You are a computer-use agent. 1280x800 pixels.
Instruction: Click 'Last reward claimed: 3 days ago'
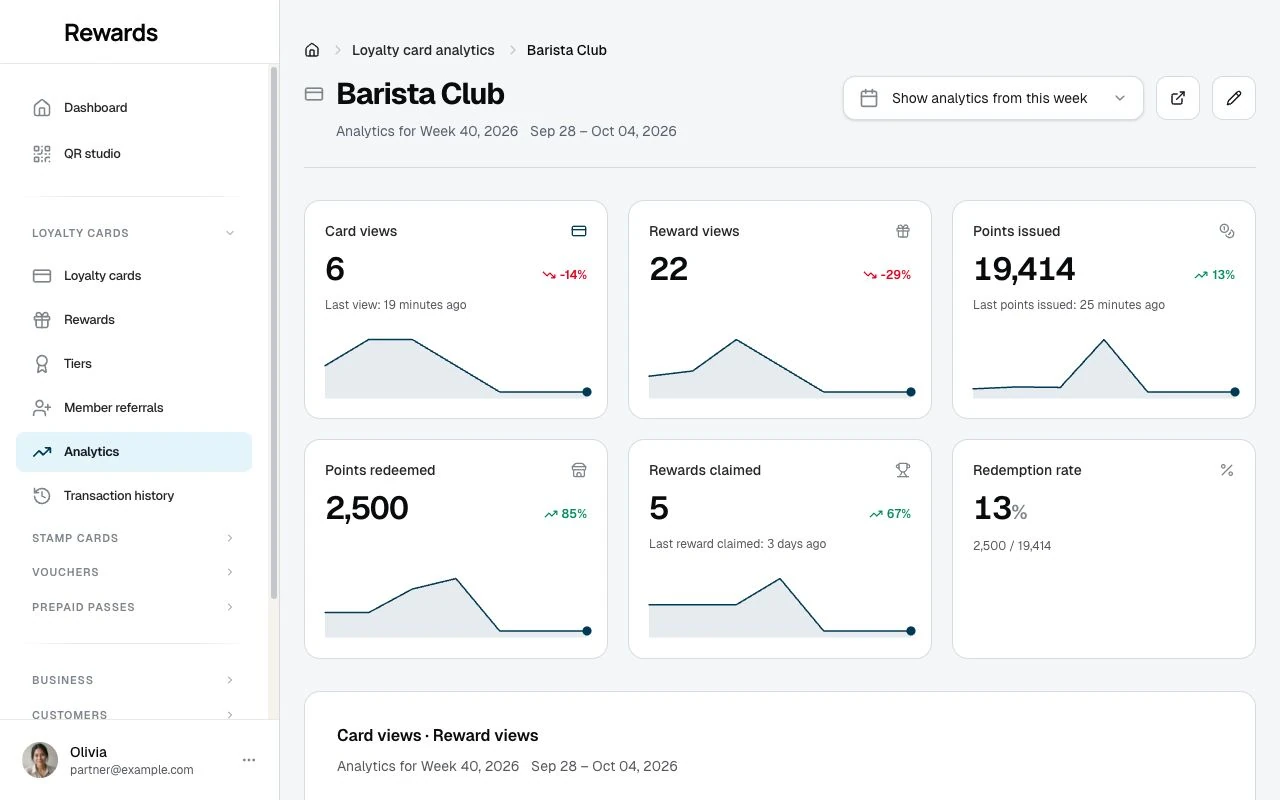coord(737,544)
